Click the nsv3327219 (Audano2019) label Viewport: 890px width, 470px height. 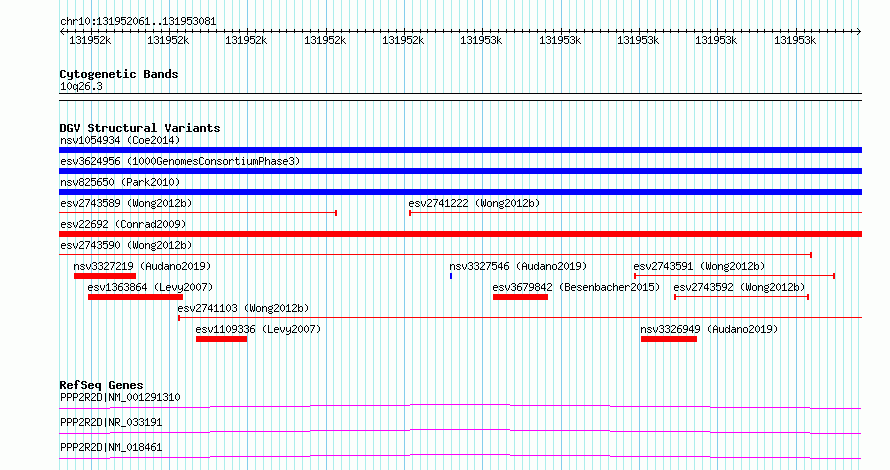click(x=142, y=266)
